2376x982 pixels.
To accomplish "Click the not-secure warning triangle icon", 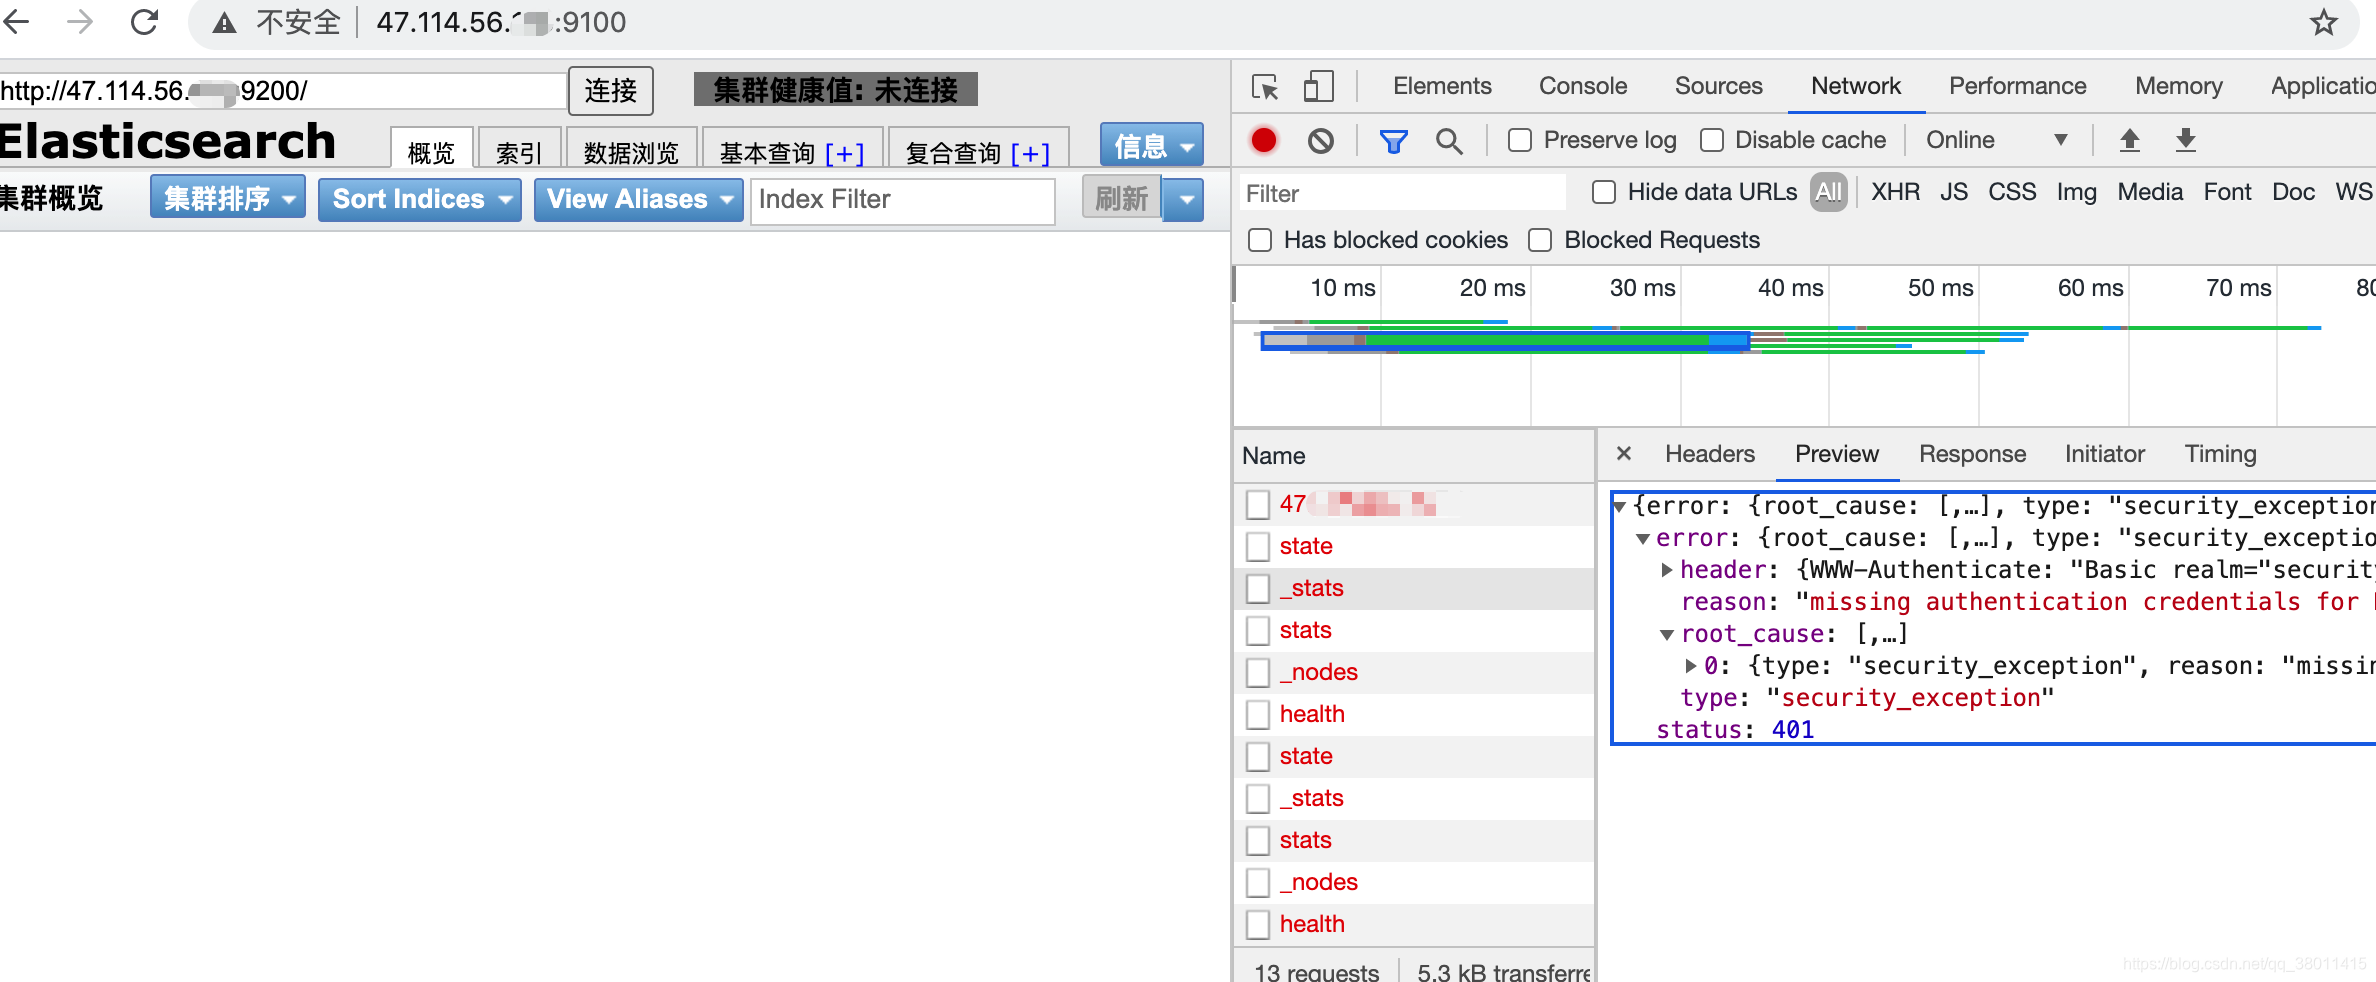I will [x=224, y=23].
